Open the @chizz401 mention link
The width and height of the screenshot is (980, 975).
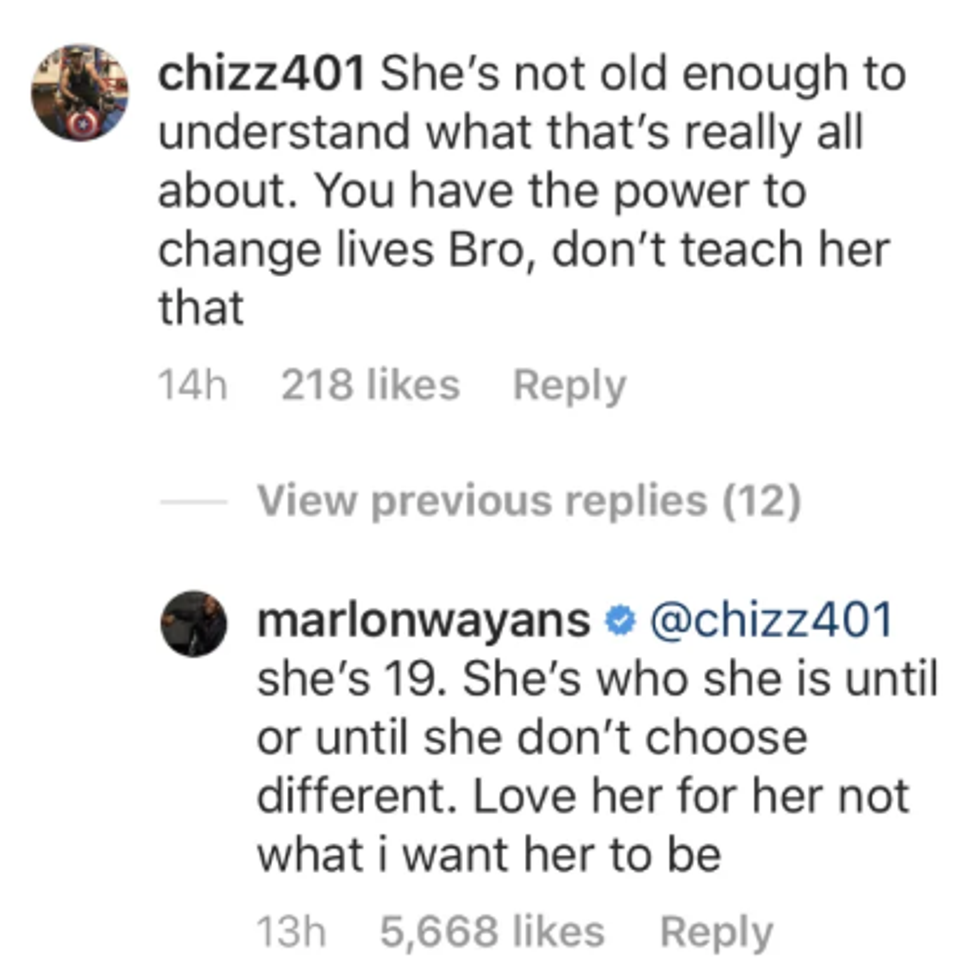tap(771, 621)
